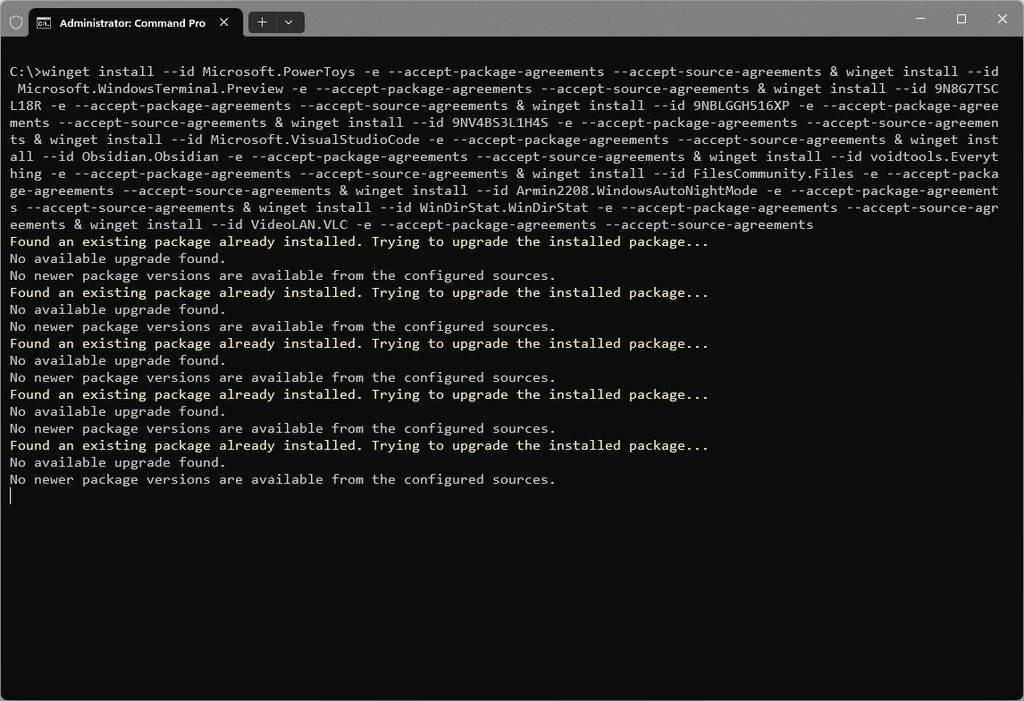Click the C:\> prompt text
Viewport: 1024px width, 701px height.
pyautogui.click(x=26, y=72)
